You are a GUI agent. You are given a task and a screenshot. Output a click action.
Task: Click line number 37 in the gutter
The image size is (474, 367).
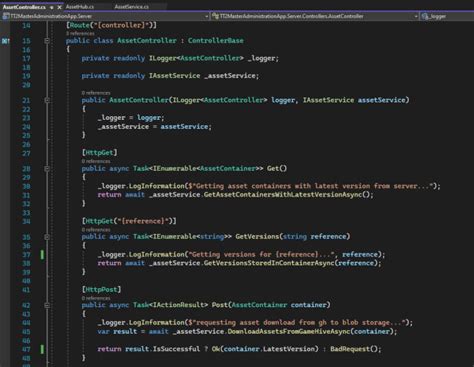pos(26,255)
